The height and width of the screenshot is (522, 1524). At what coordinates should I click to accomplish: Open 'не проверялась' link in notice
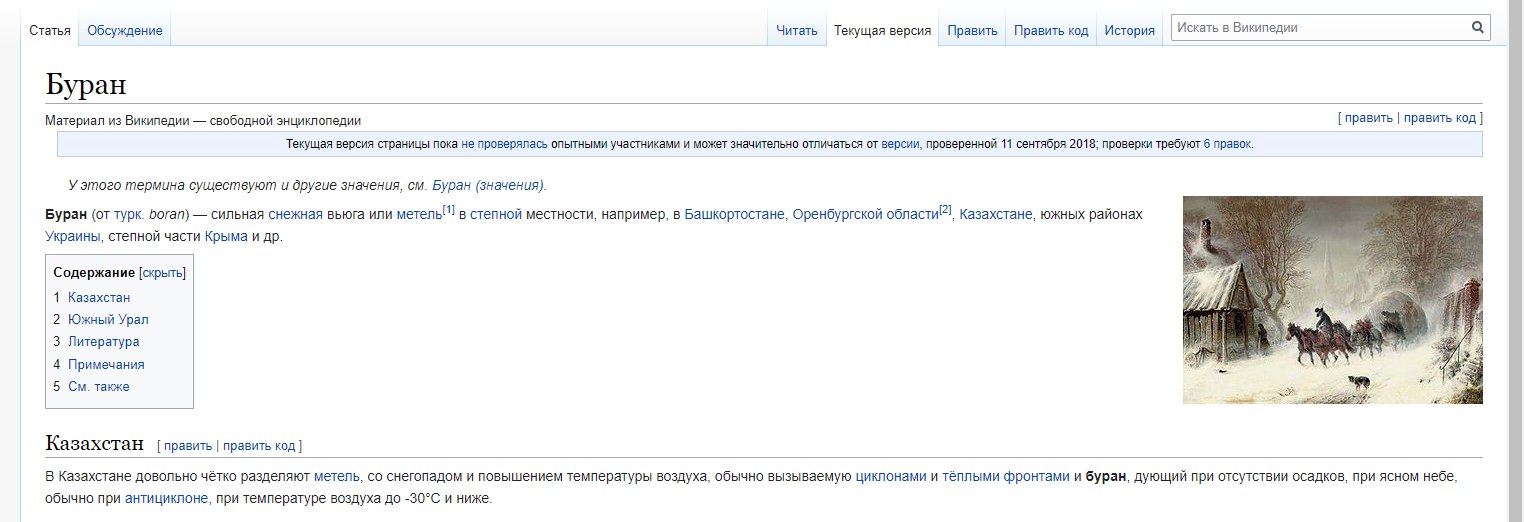504,144
